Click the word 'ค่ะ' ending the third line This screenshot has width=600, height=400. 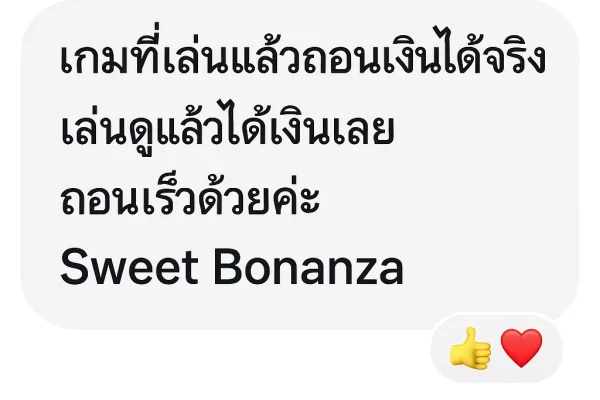[297, 197]
